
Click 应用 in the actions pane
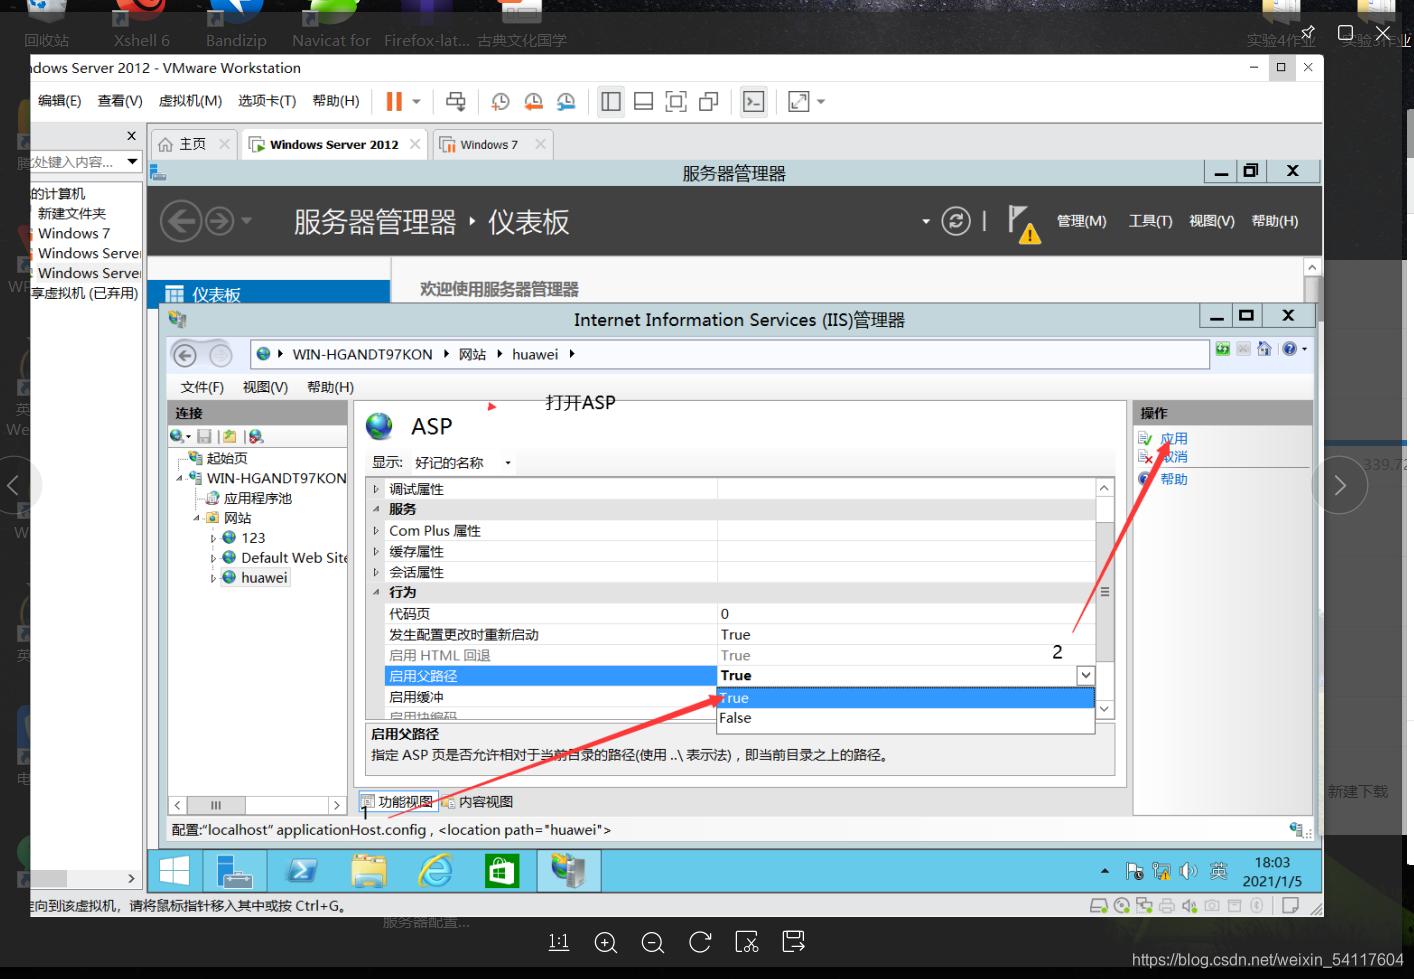tap(1174, 438)
